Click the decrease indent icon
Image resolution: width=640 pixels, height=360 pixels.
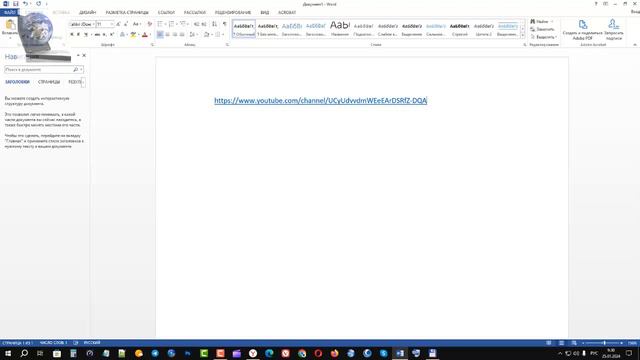pos(196,24)
